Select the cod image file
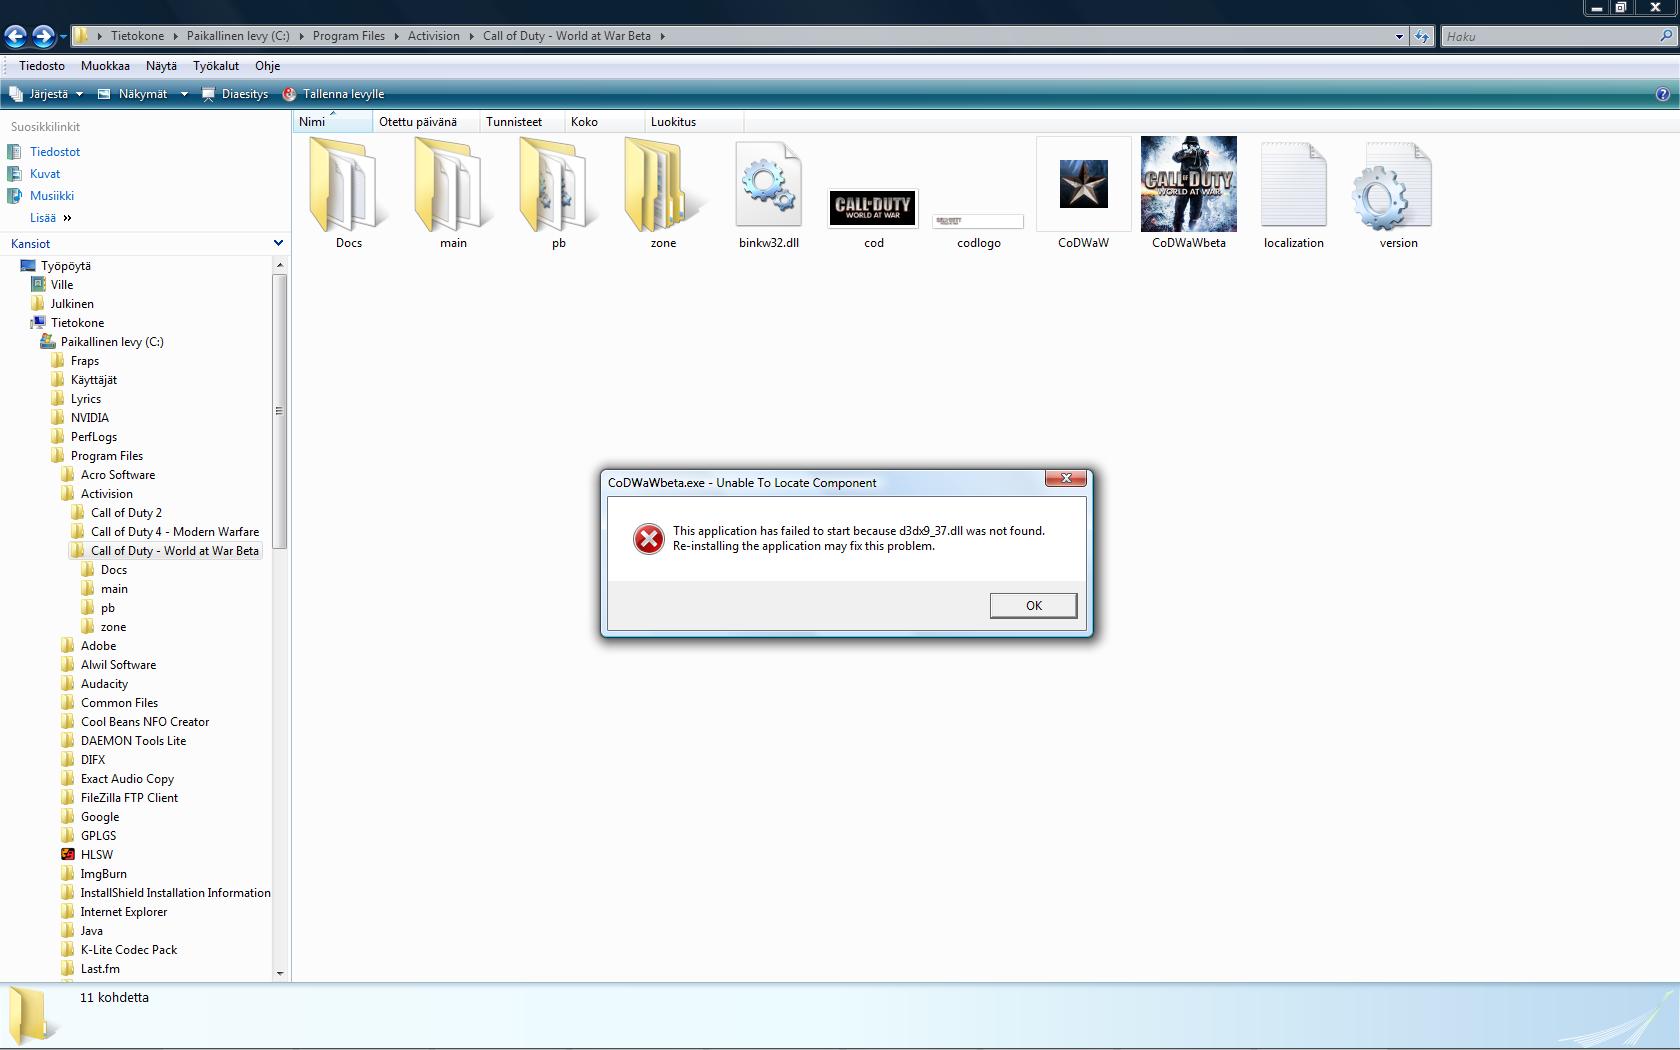 (873, 208)
